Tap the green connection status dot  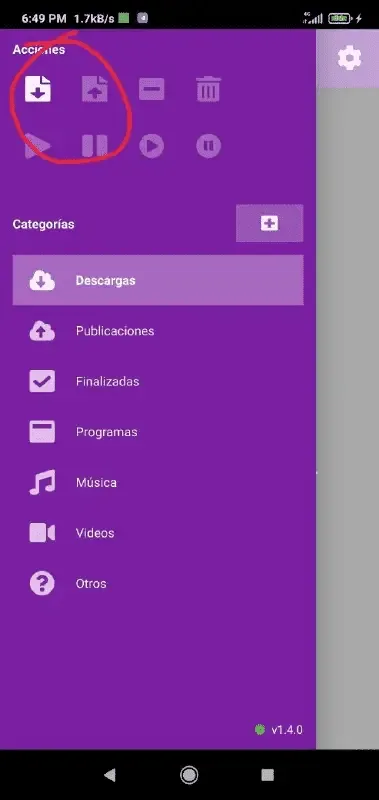pyautogui.click(x=260, y=730)
